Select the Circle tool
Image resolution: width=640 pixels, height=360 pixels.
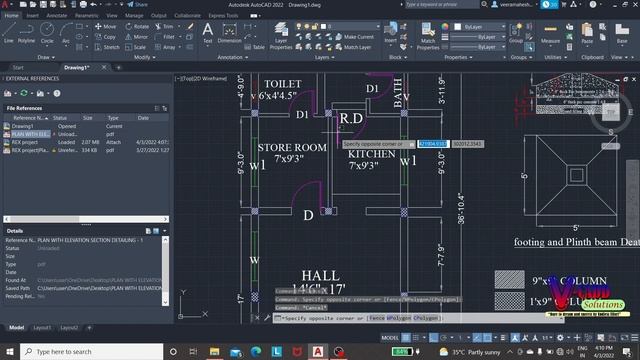click(47, 33)
